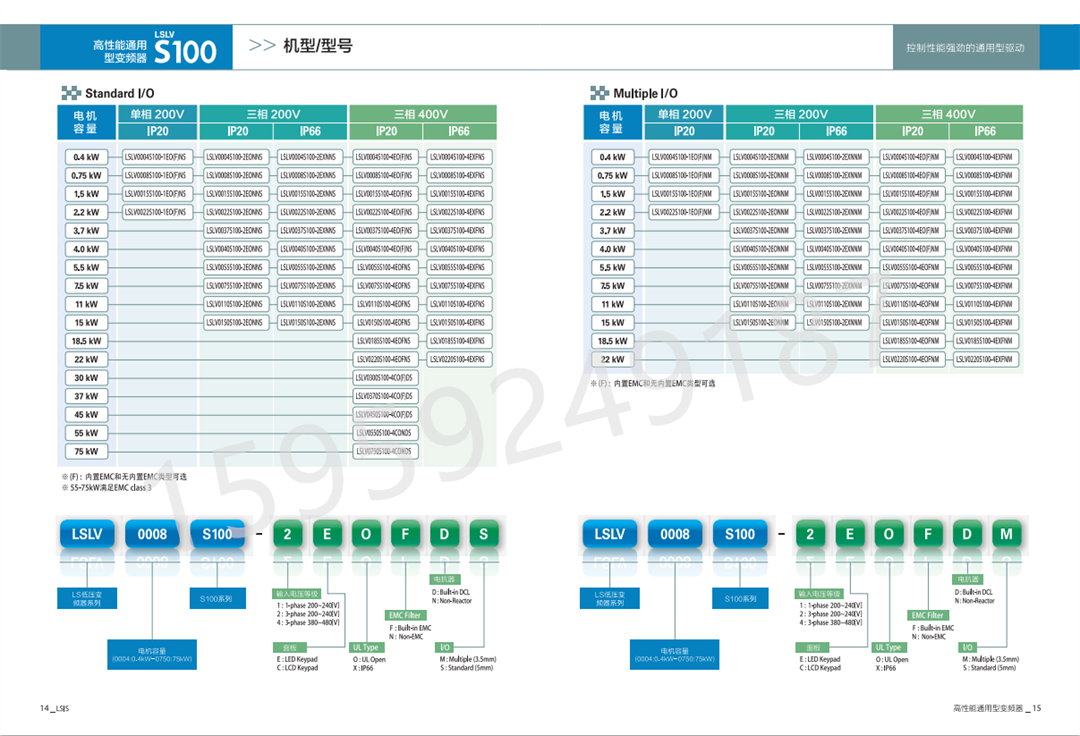
Task: Click 电机容量 header cell of Standard I/O table
Action: (x=86, y=123)
